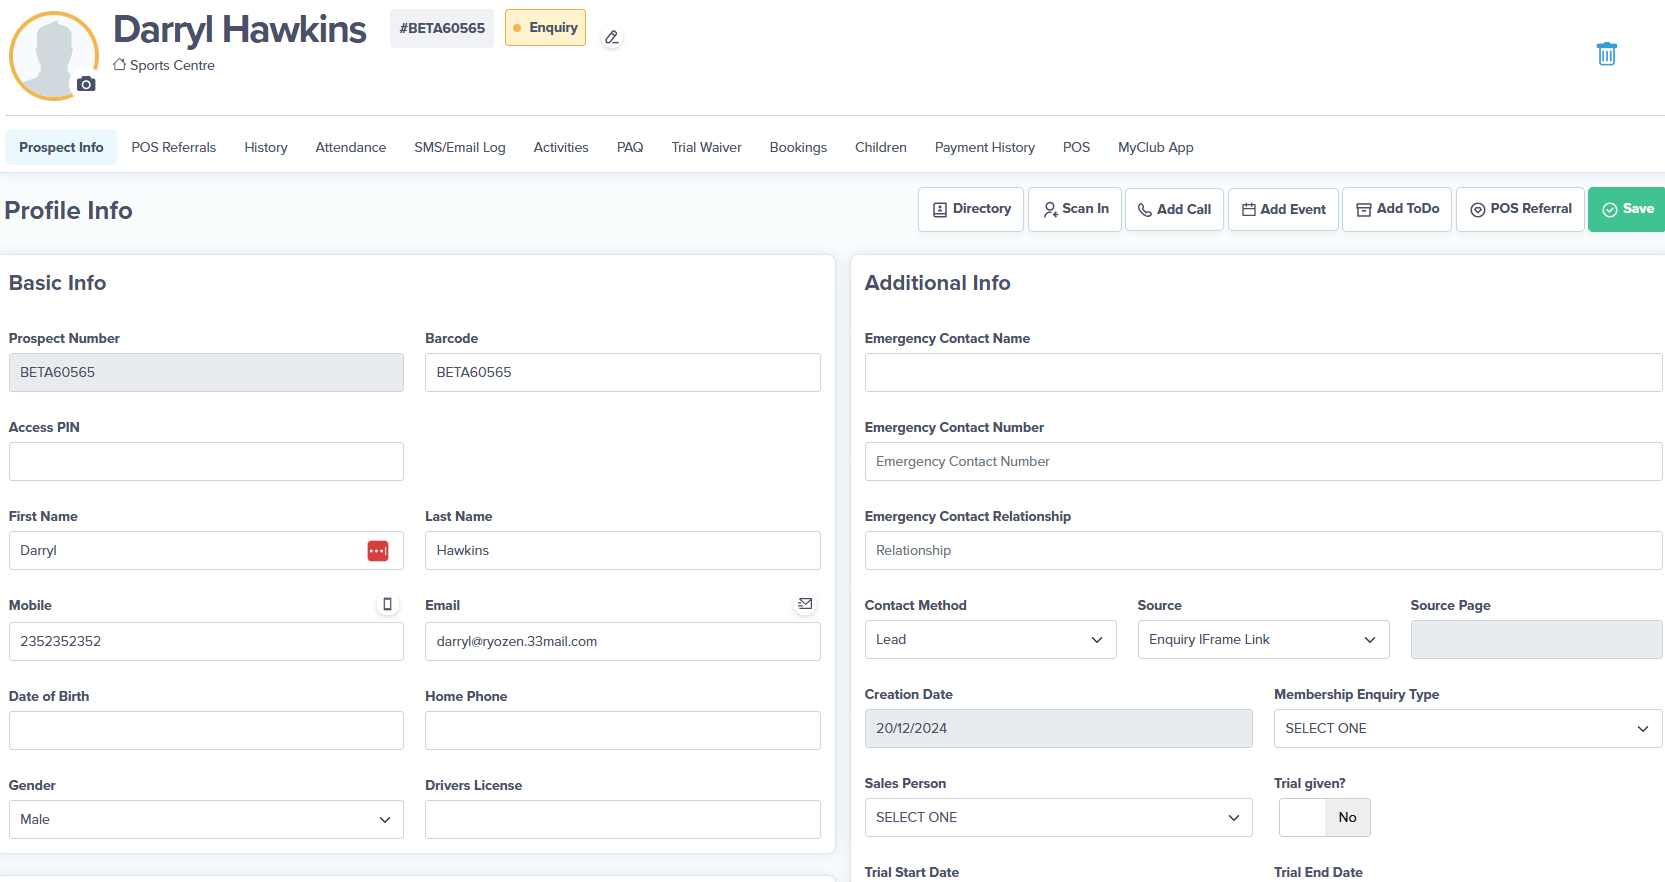The width and height of the screenshot is (1665, 882).
Task: Open the Payment History tab
Action: point(985,147)
